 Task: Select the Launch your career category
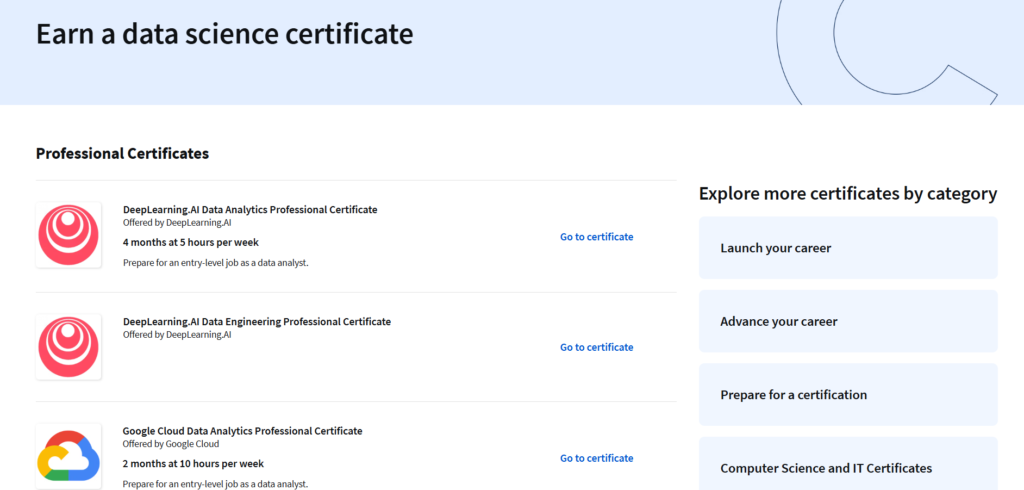(848, 248)
